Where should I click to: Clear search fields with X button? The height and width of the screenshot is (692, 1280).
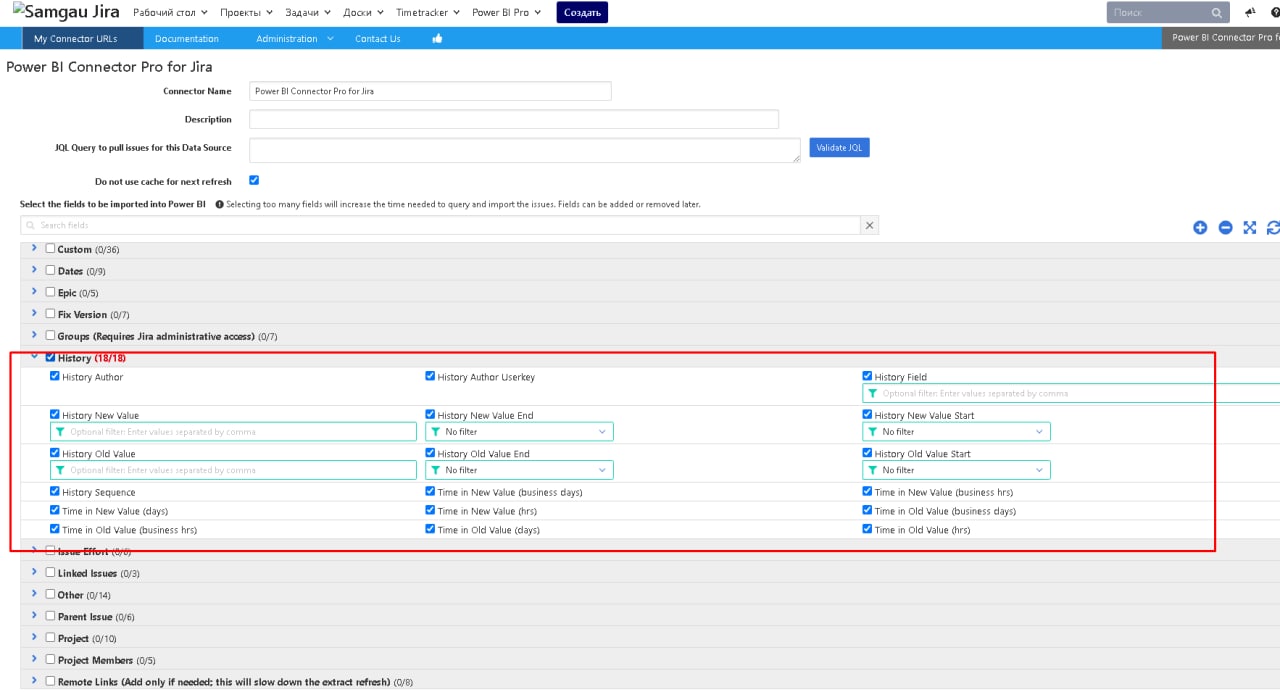[x=869, y=225]
